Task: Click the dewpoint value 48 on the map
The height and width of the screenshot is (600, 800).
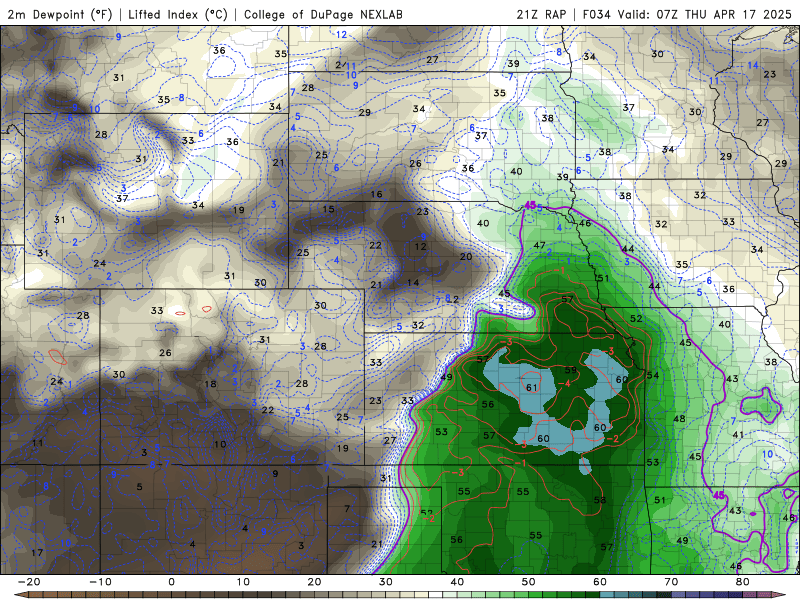Action: [679, 419]
